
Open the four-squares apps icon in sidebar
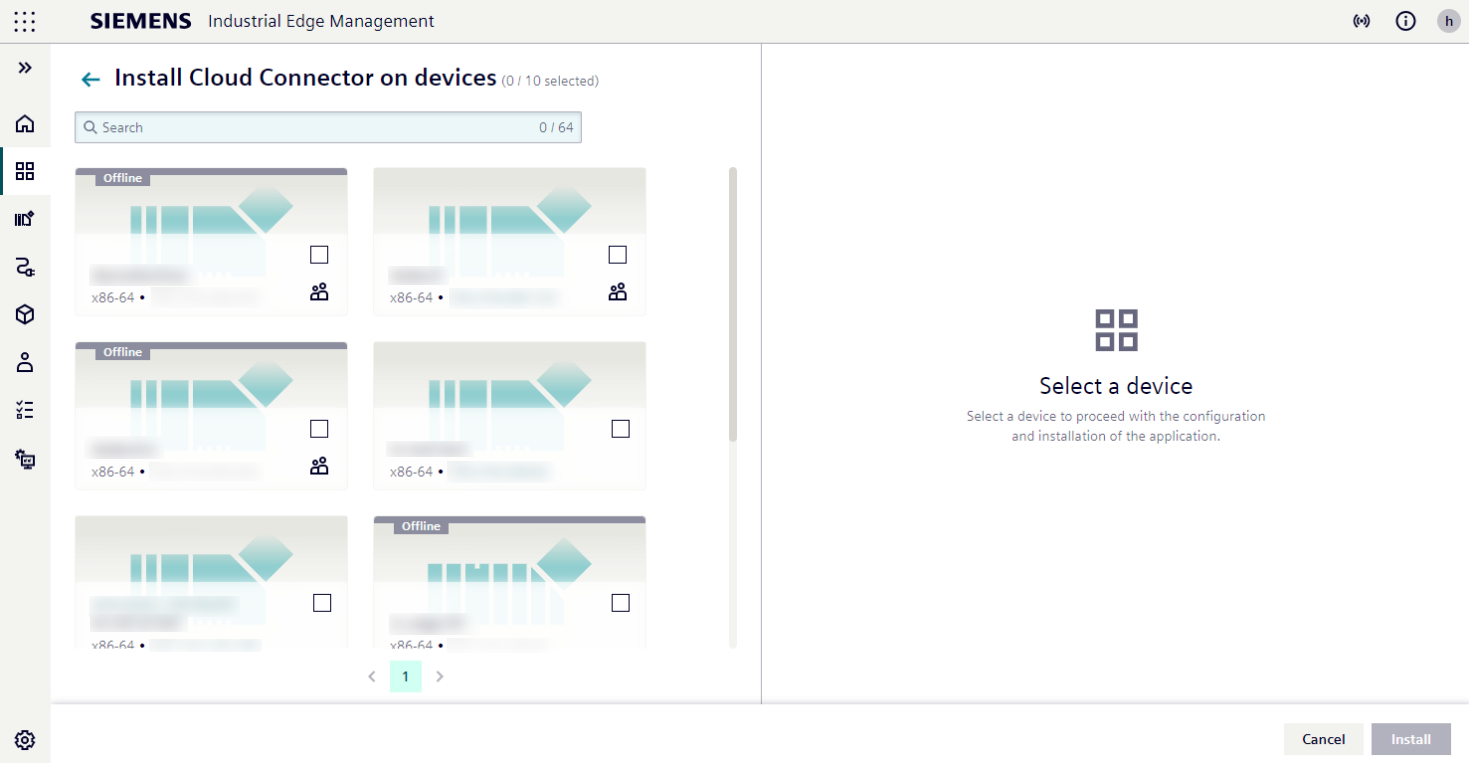pyautogui.click(x=25, y=171)
